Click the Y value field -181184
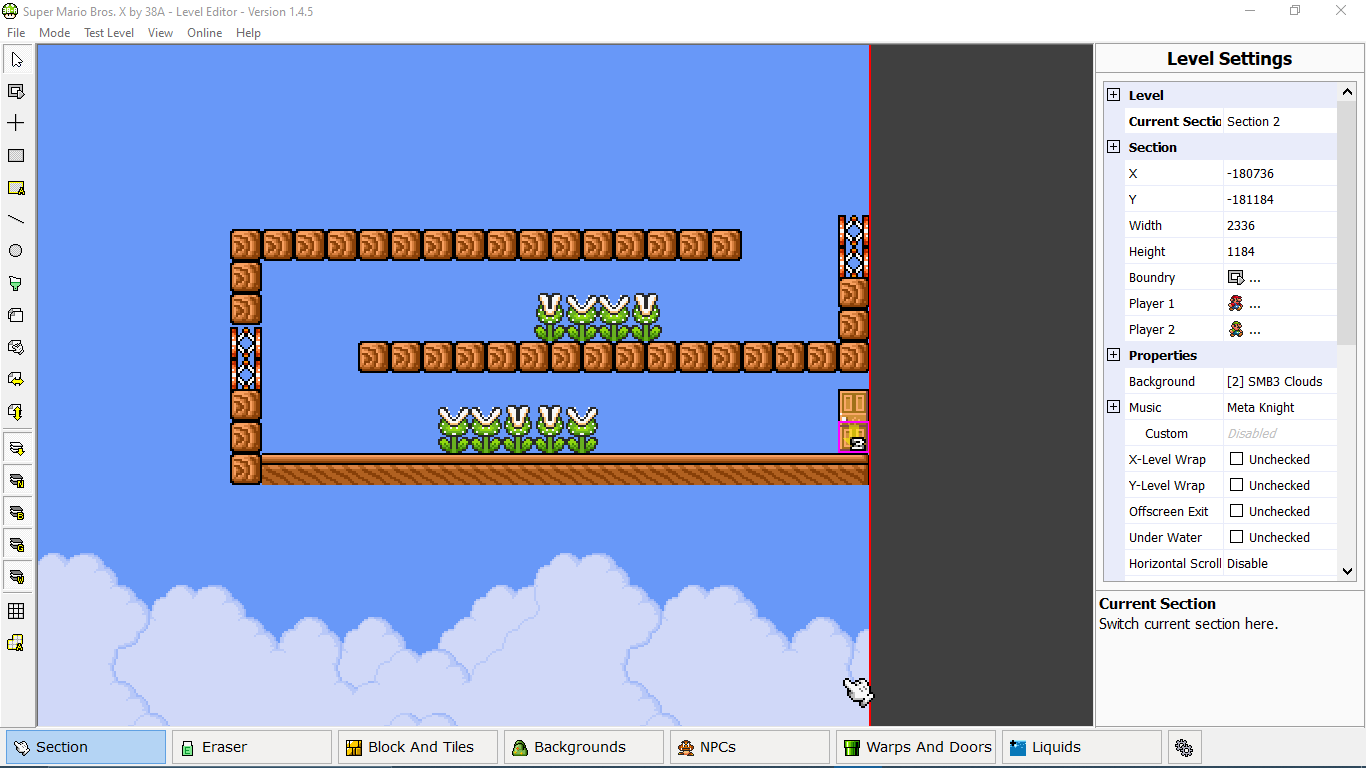The height and width of the screenshot is (768, 1366). (x=1280, y=199)
